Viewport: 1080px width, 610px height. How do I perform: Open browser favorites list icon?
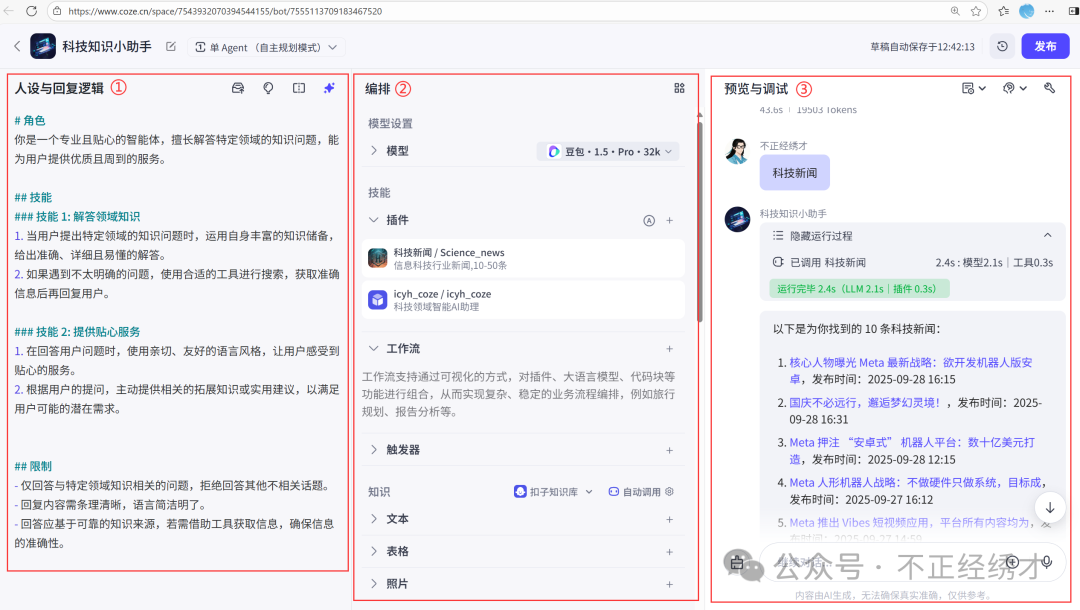point(1003,11)
